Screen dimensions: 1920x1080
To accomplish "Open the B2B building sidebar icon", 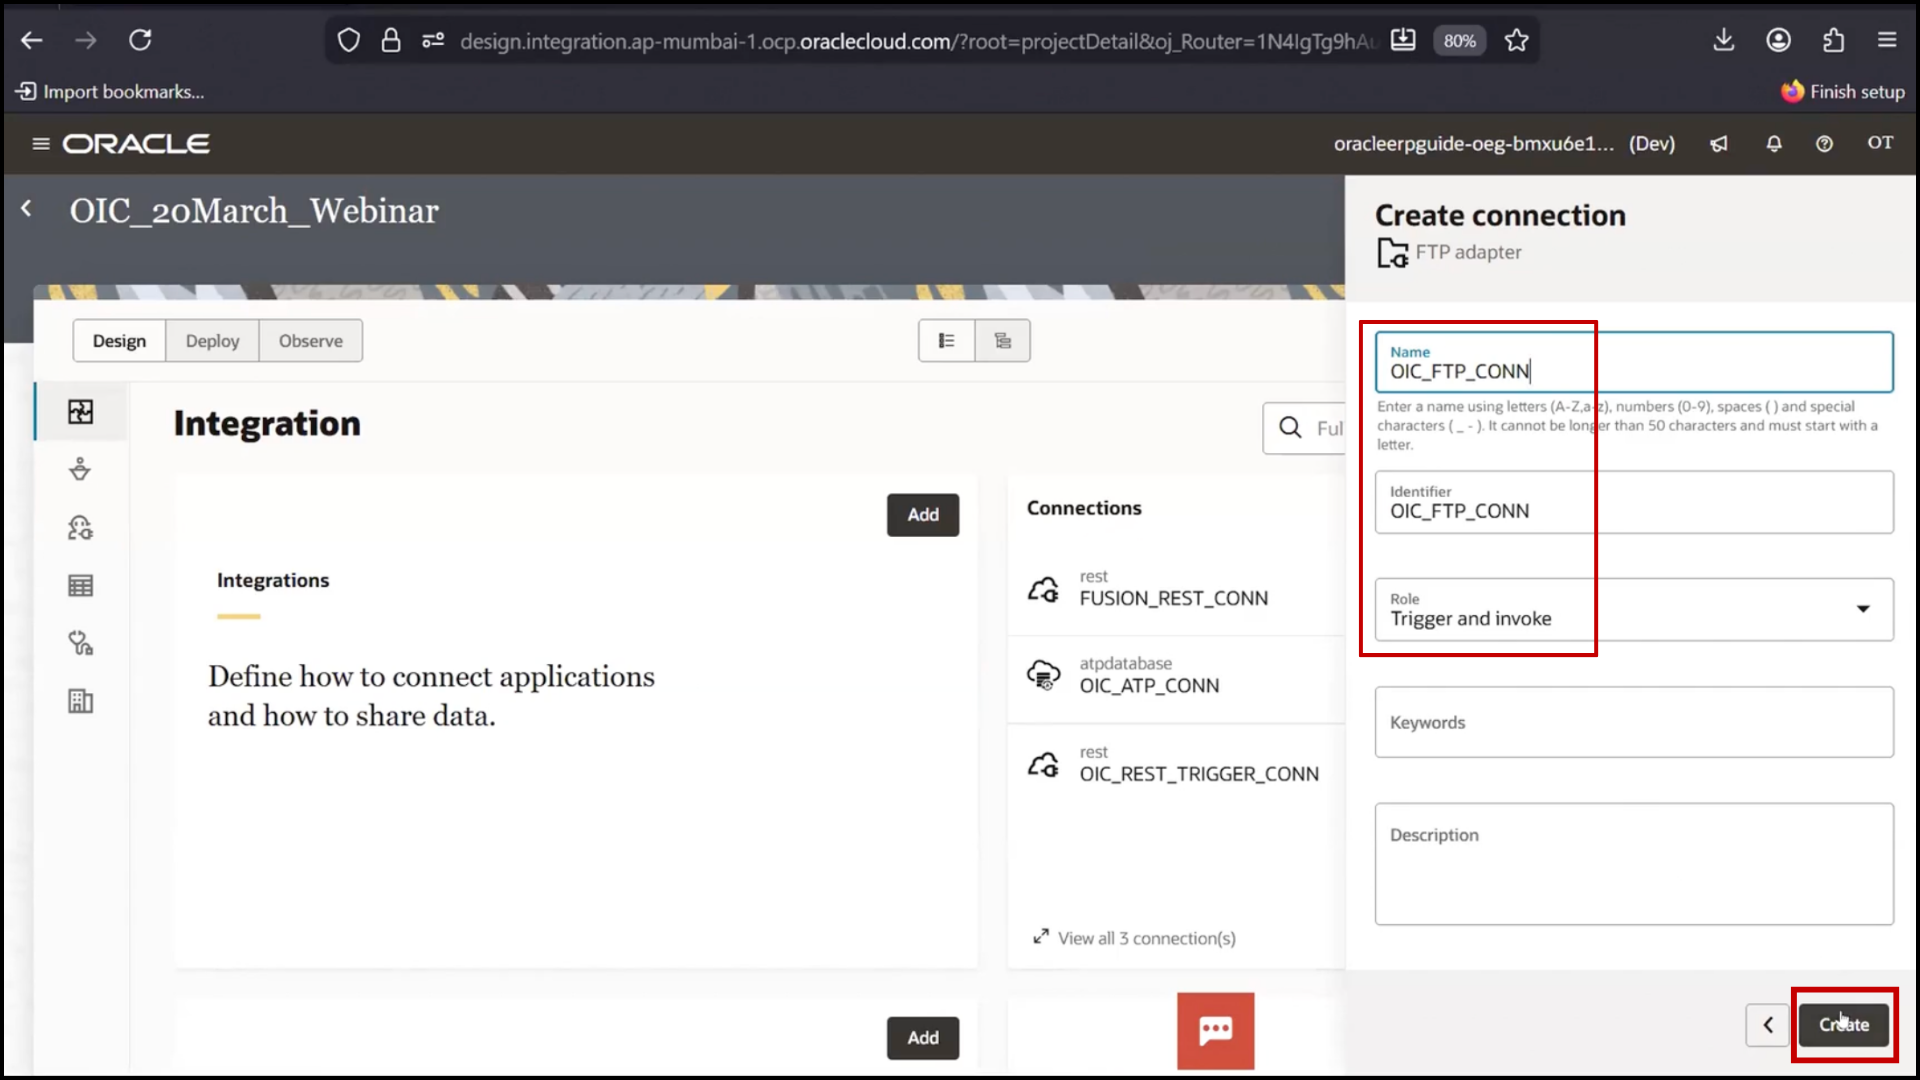I will [x=81, y=701].
